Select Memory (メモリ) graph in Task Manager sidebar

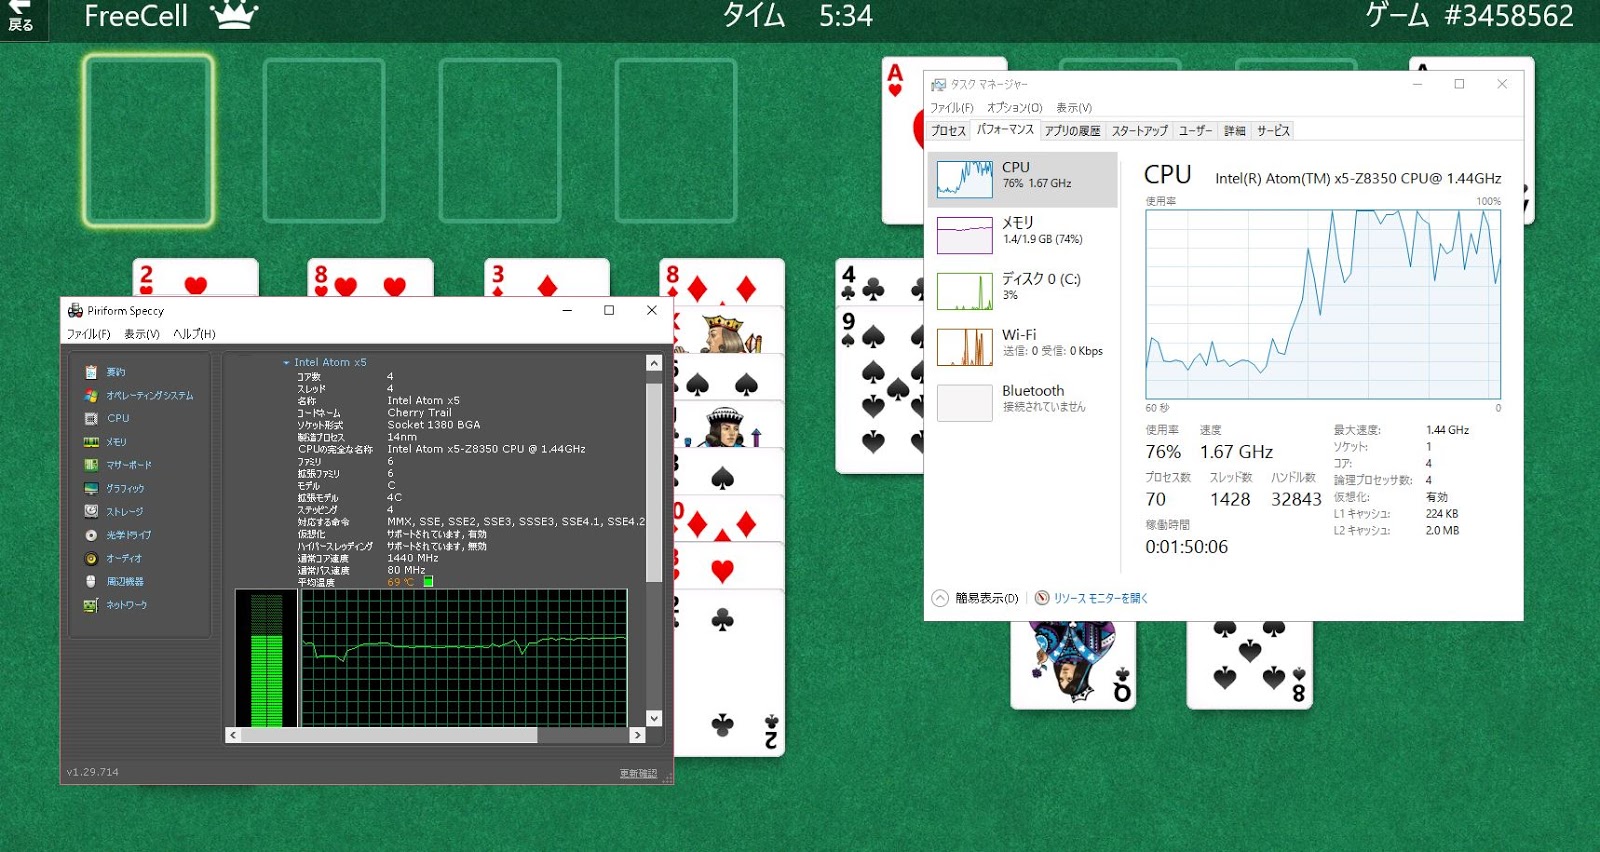click(x=1022, y=235)
